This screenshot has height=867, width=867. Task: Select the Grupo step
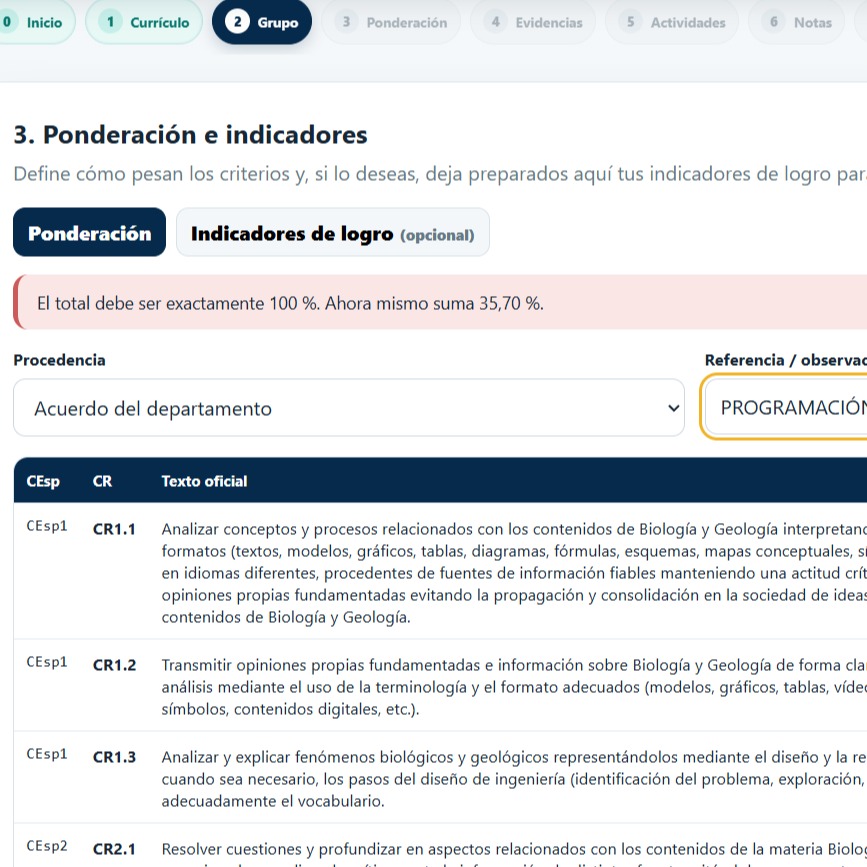[x=262, y=22]
